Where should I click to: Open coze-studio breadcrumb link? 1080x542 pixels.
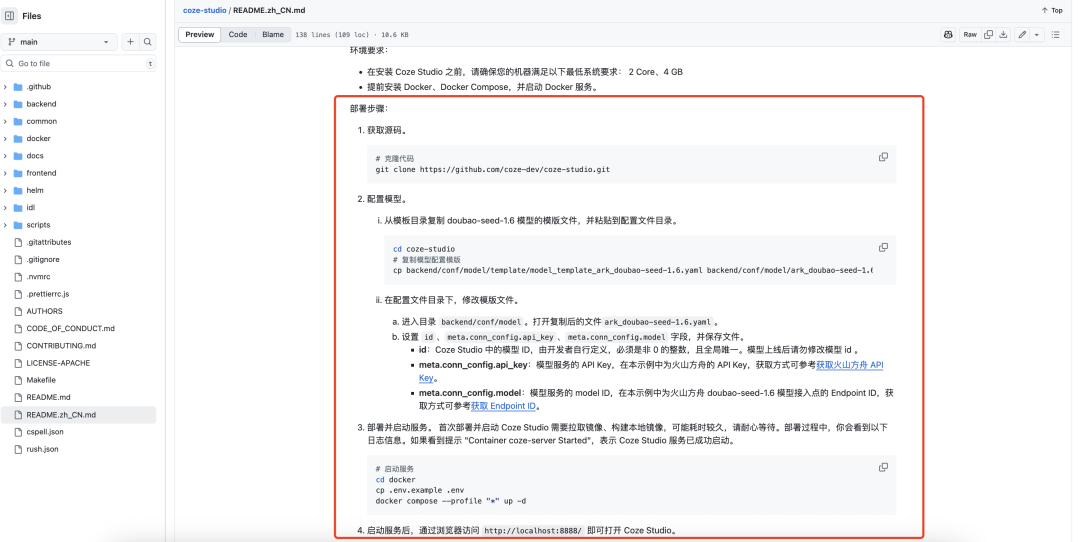click(205, 10)
